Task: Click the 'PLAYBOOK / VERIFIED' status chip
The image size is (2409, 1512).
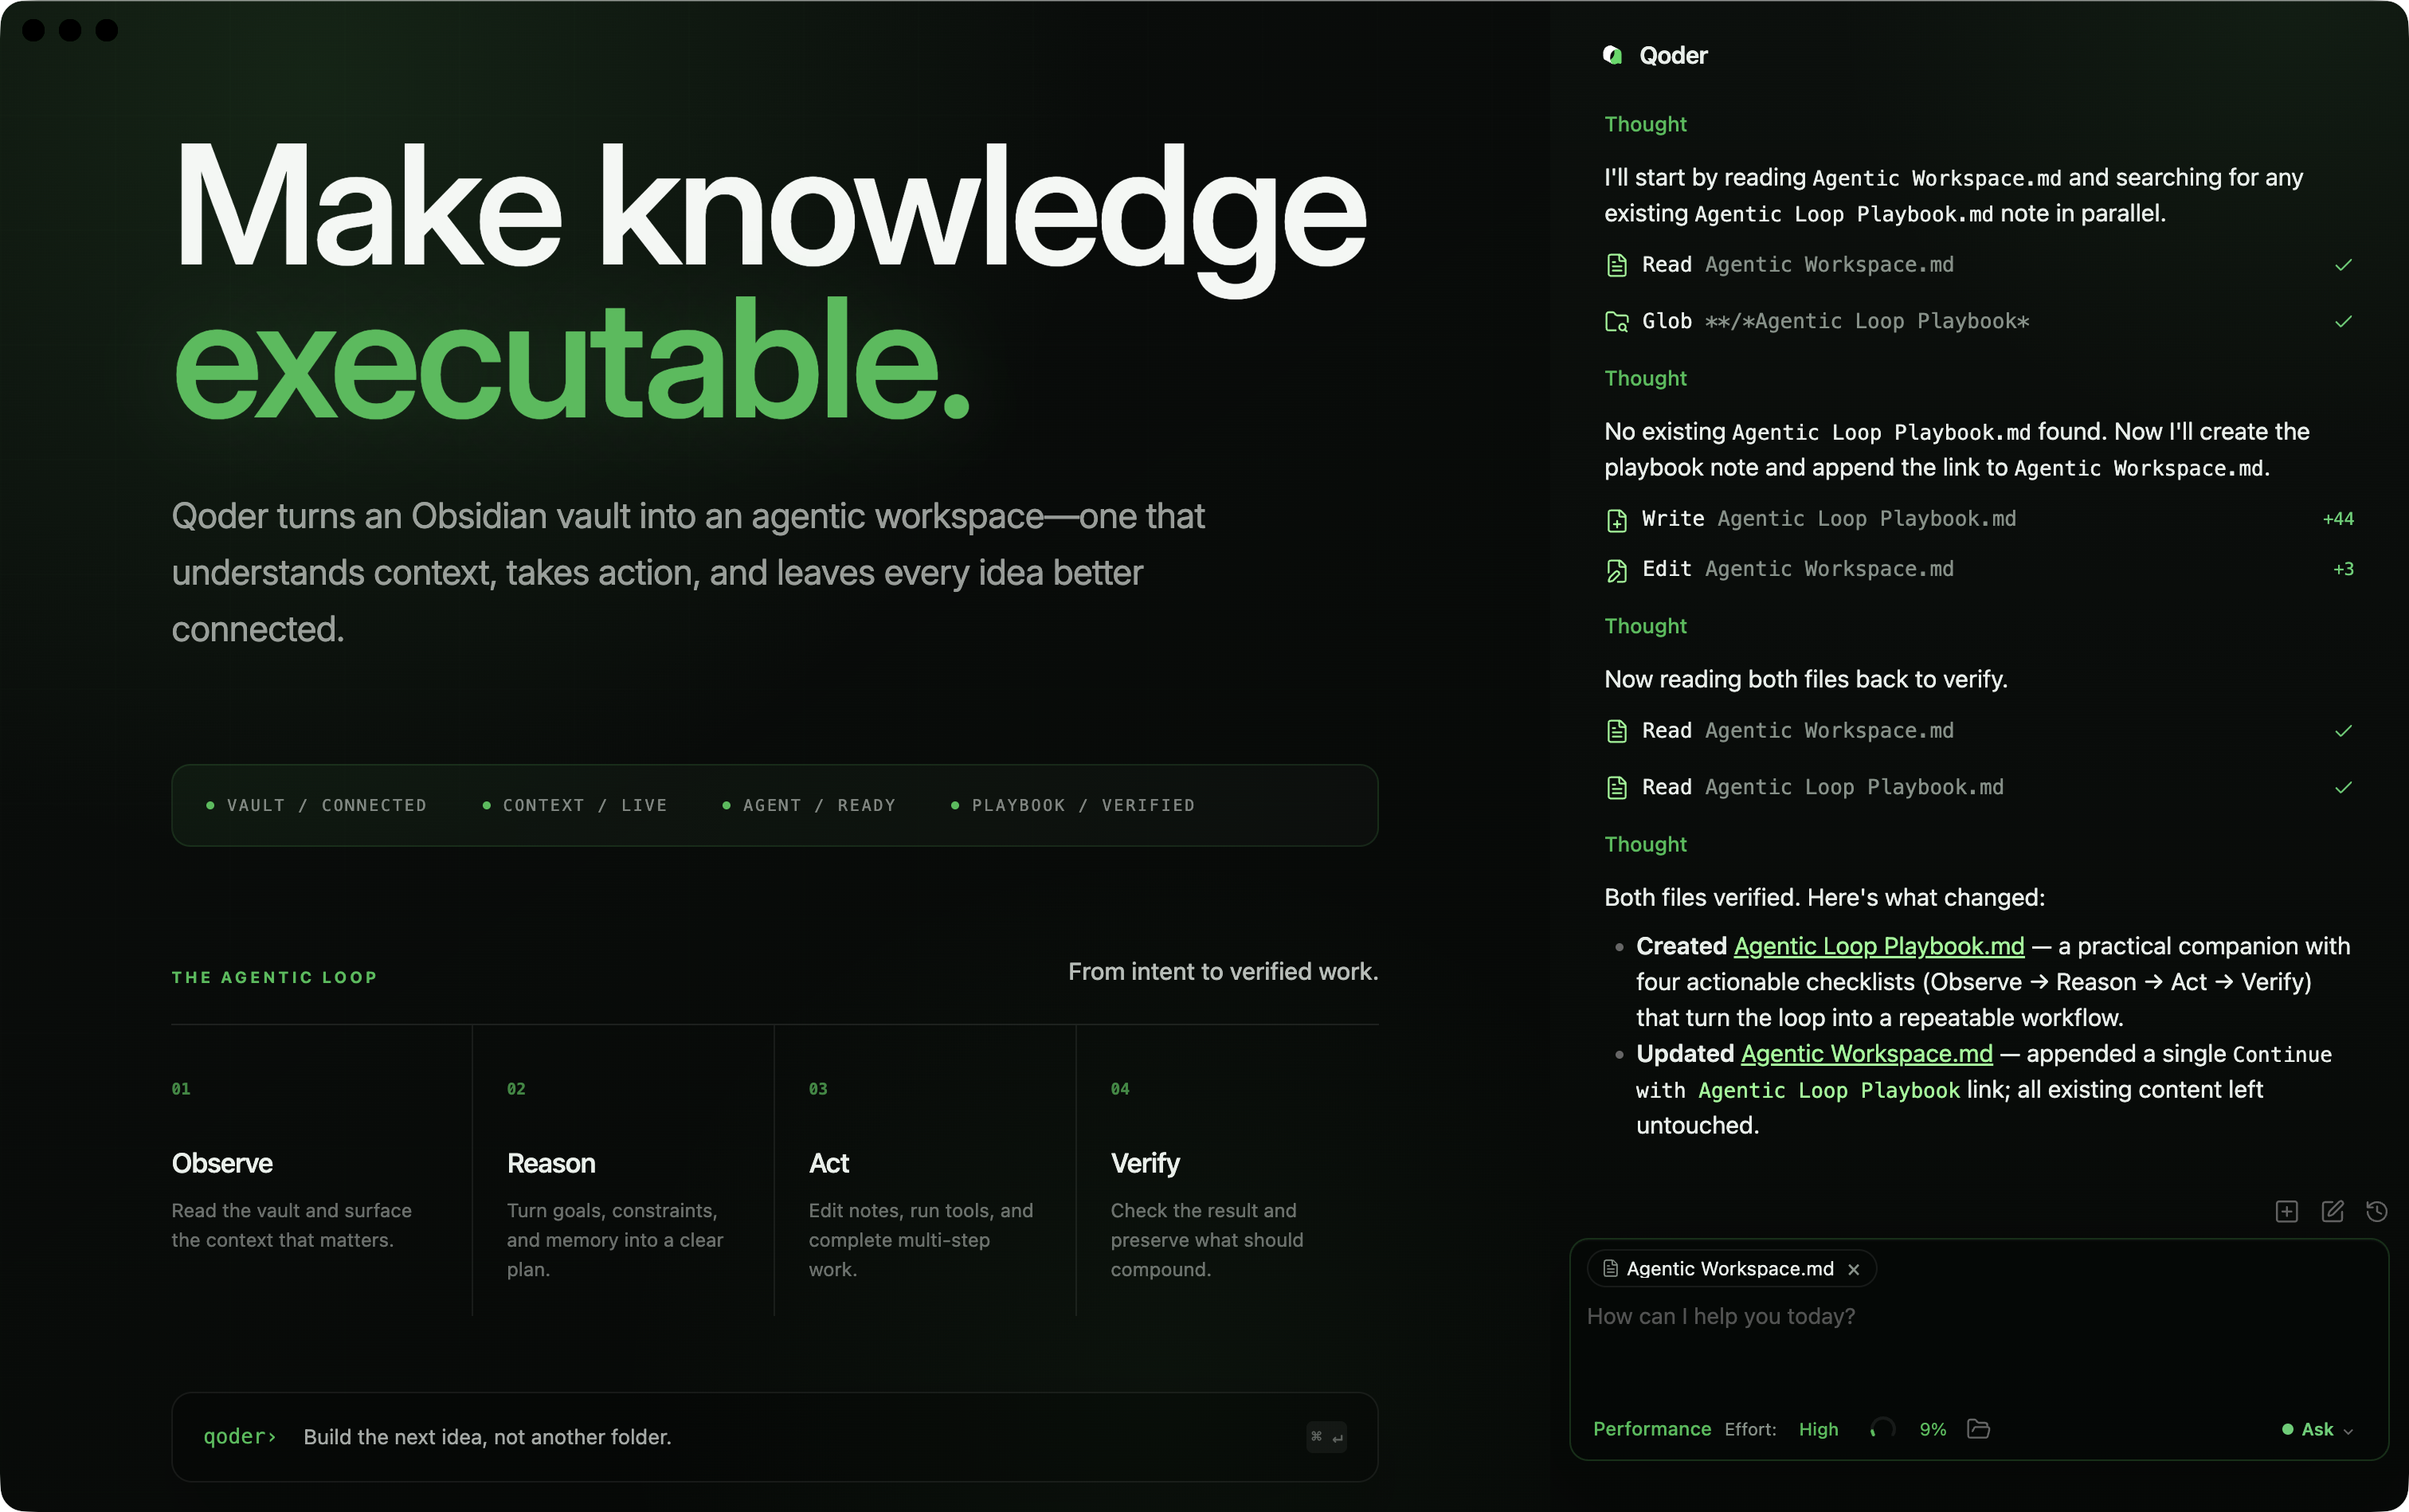Action: point(1072,806)
